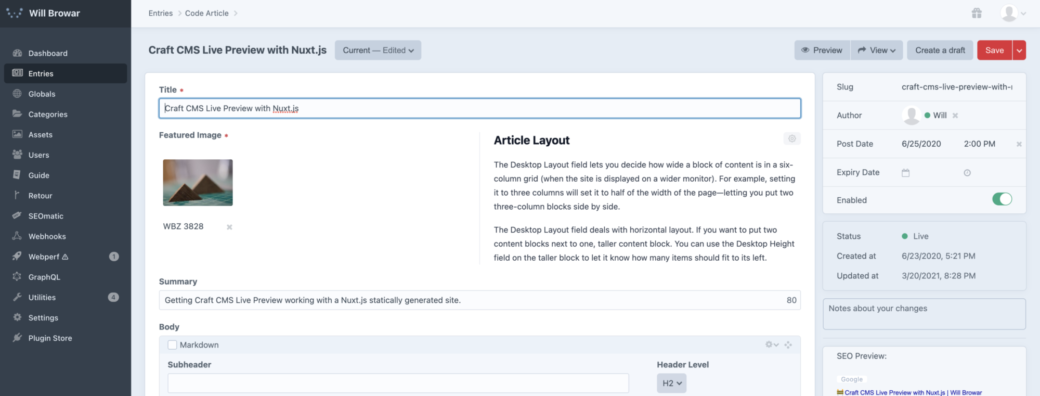Click the Dashboard gauge icon in sidebar
1040x396 pixels.
click(x=17, y=53)
